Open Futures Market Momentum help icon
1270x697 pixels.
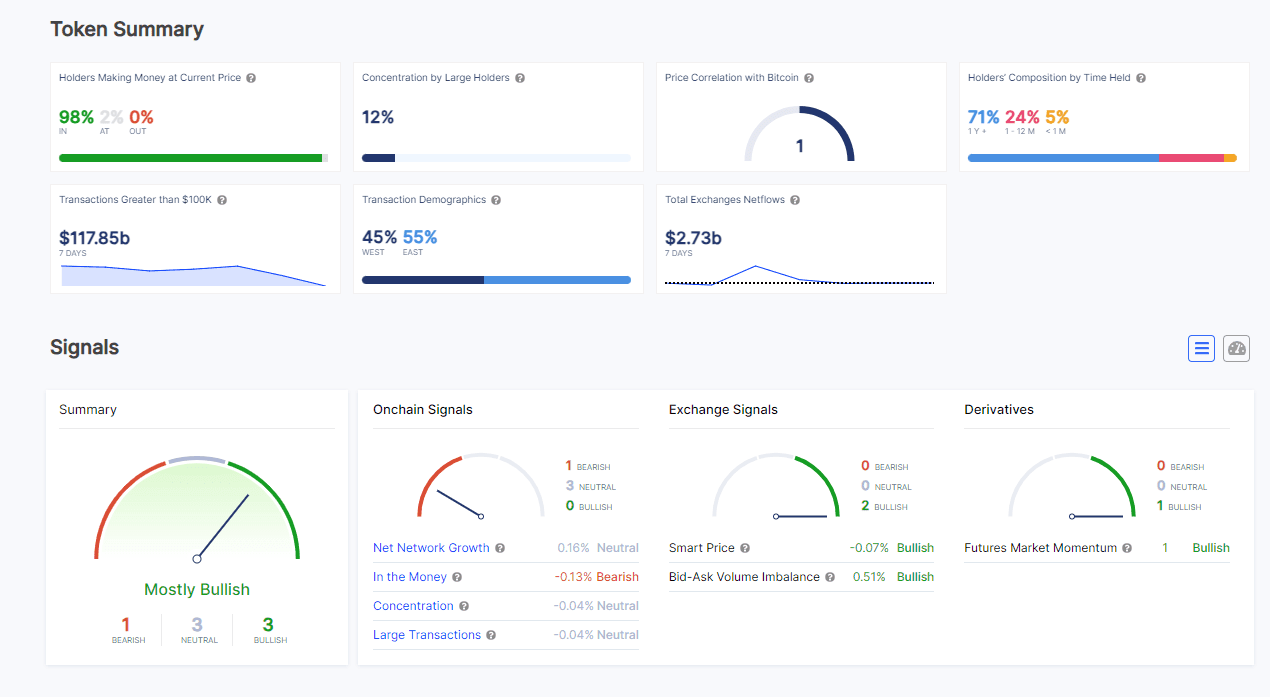[x=1127, y=548]
